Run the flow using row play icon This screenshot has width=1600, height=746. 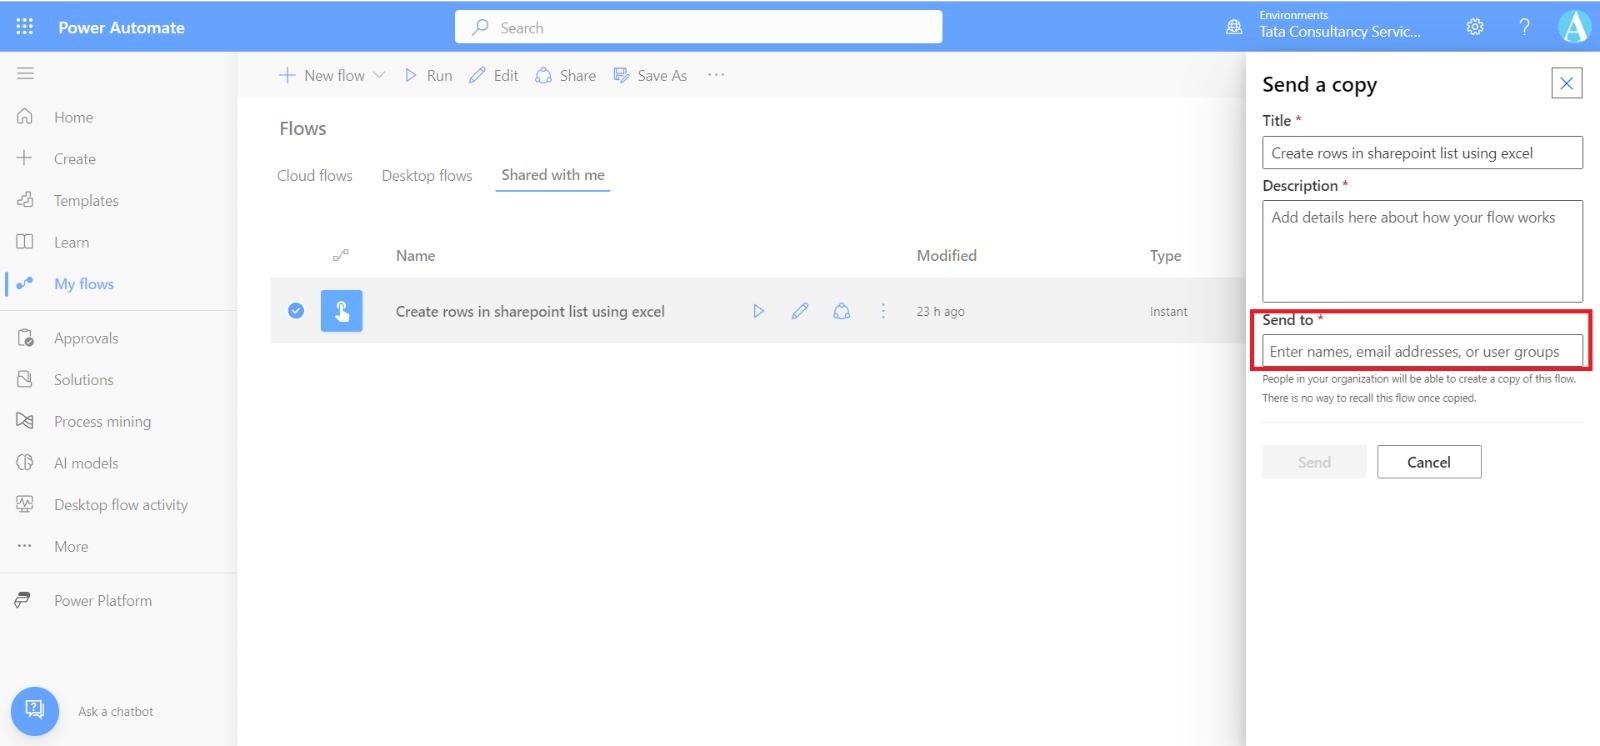tap(758, 311)
